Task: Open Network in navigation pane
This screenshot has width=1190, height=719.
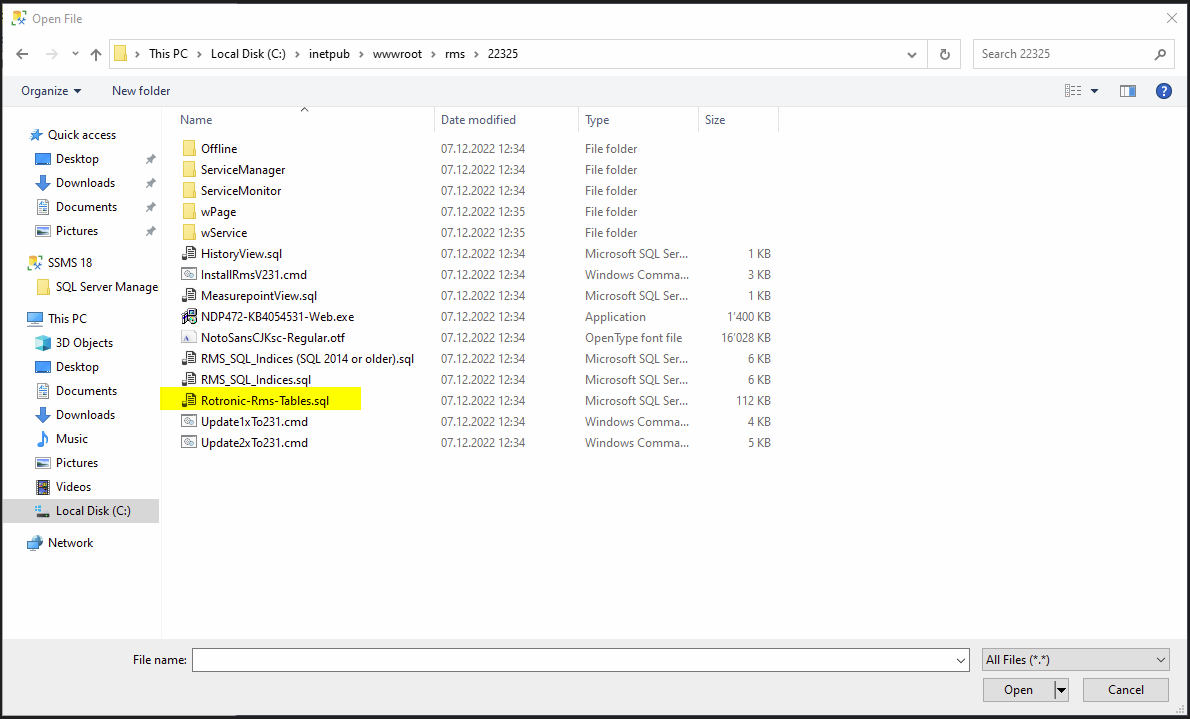Action: [70, 543]
